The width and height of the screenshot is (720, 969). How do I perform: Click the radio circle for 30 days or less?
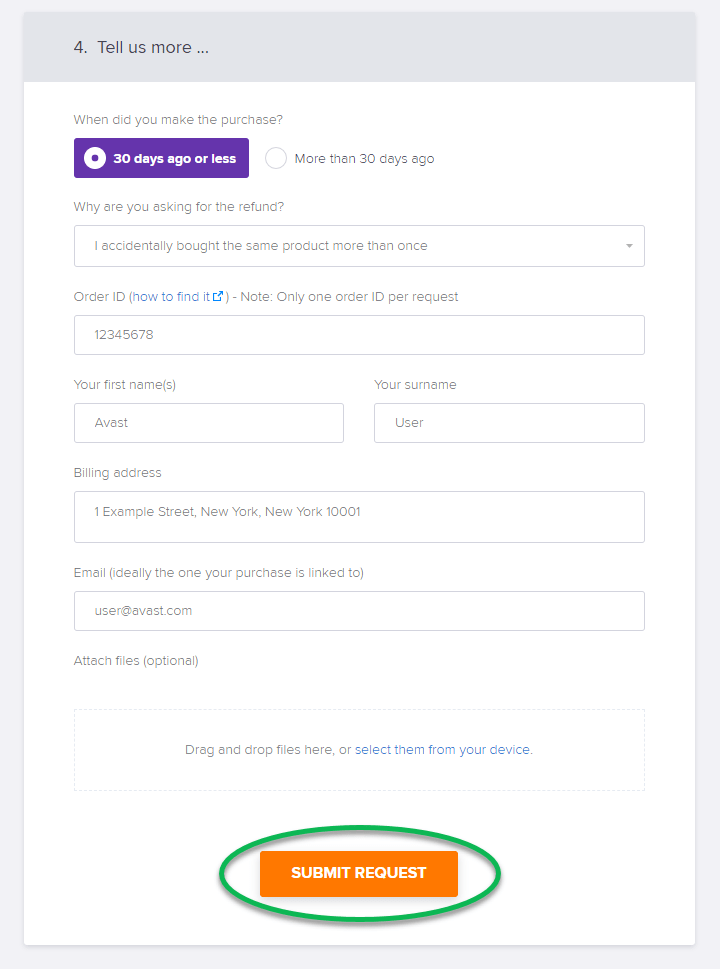click(x=95, y=158)
